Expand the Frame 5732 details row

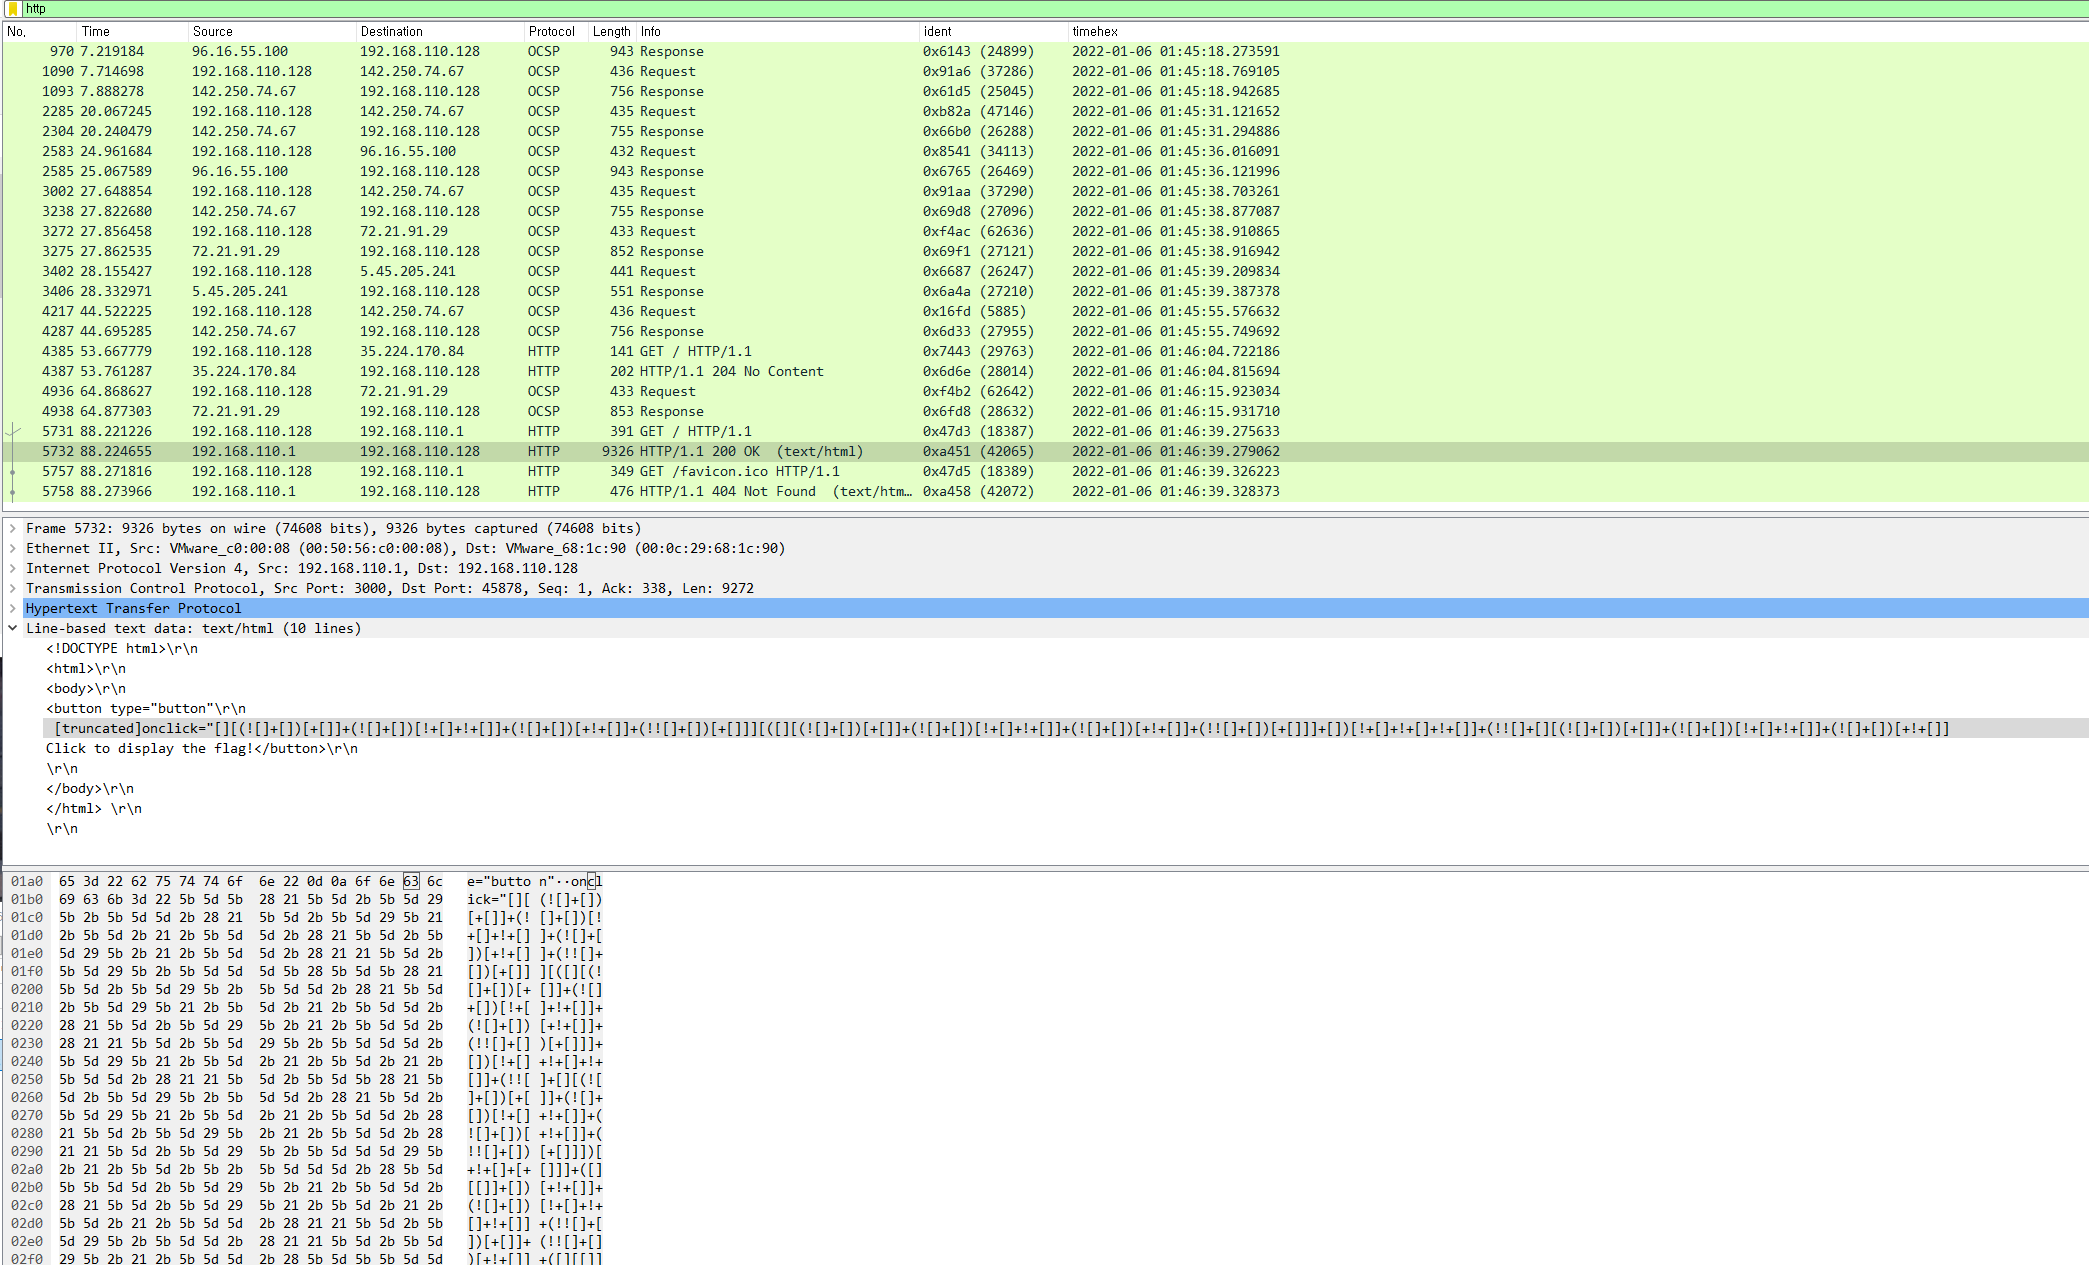pos(12,528)
